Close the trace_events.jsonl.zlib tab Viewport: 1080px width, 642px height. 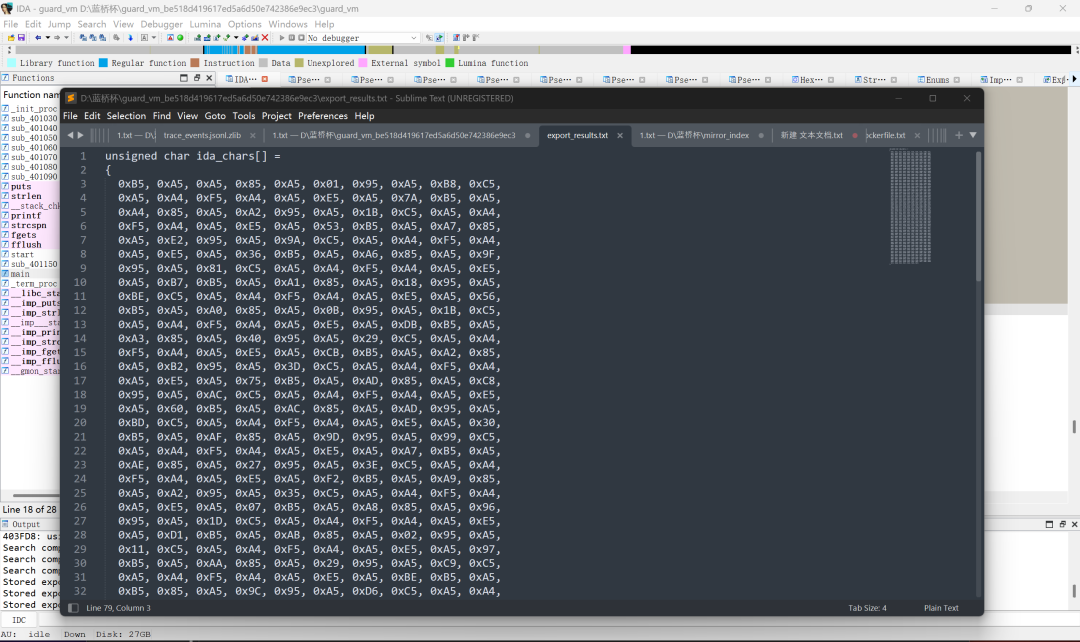pyautogui.click(x=253, y=136)
